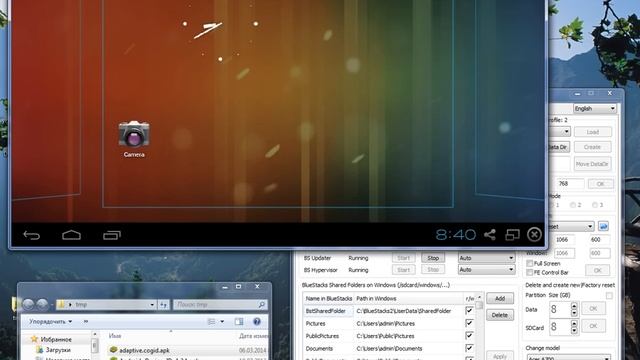Tap the Android home navigation icon

coord(71,235)
